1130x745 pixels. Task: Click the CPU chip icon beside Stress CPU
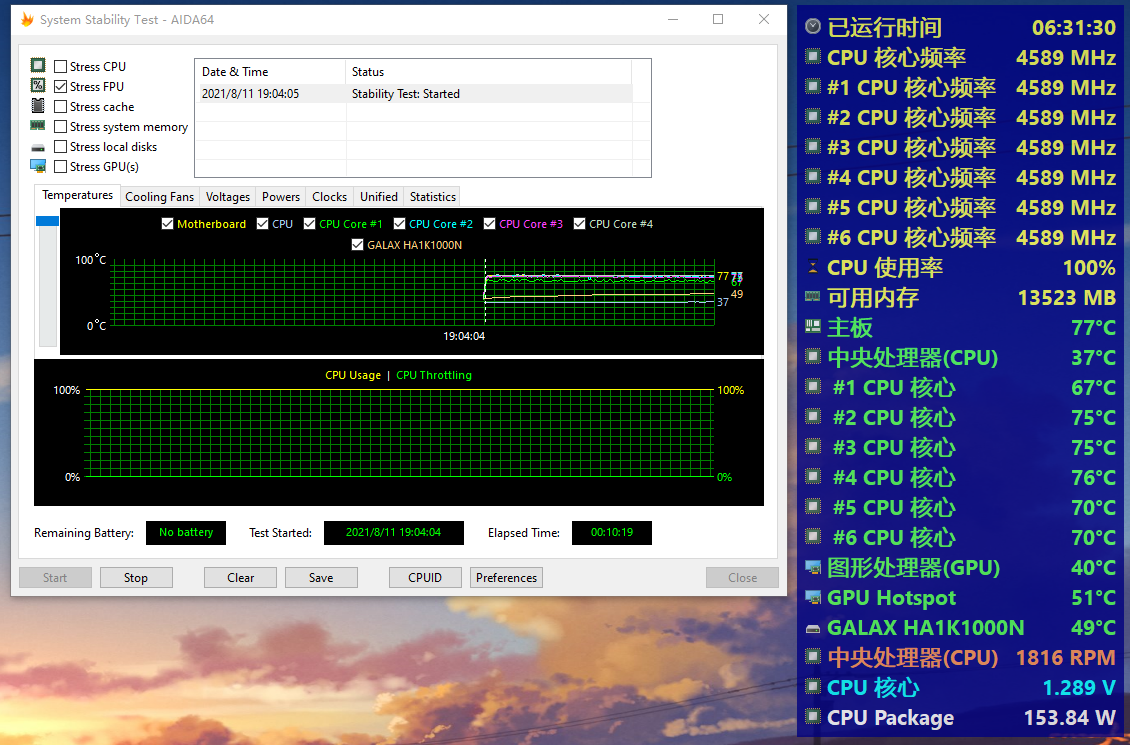pos(38,66)
